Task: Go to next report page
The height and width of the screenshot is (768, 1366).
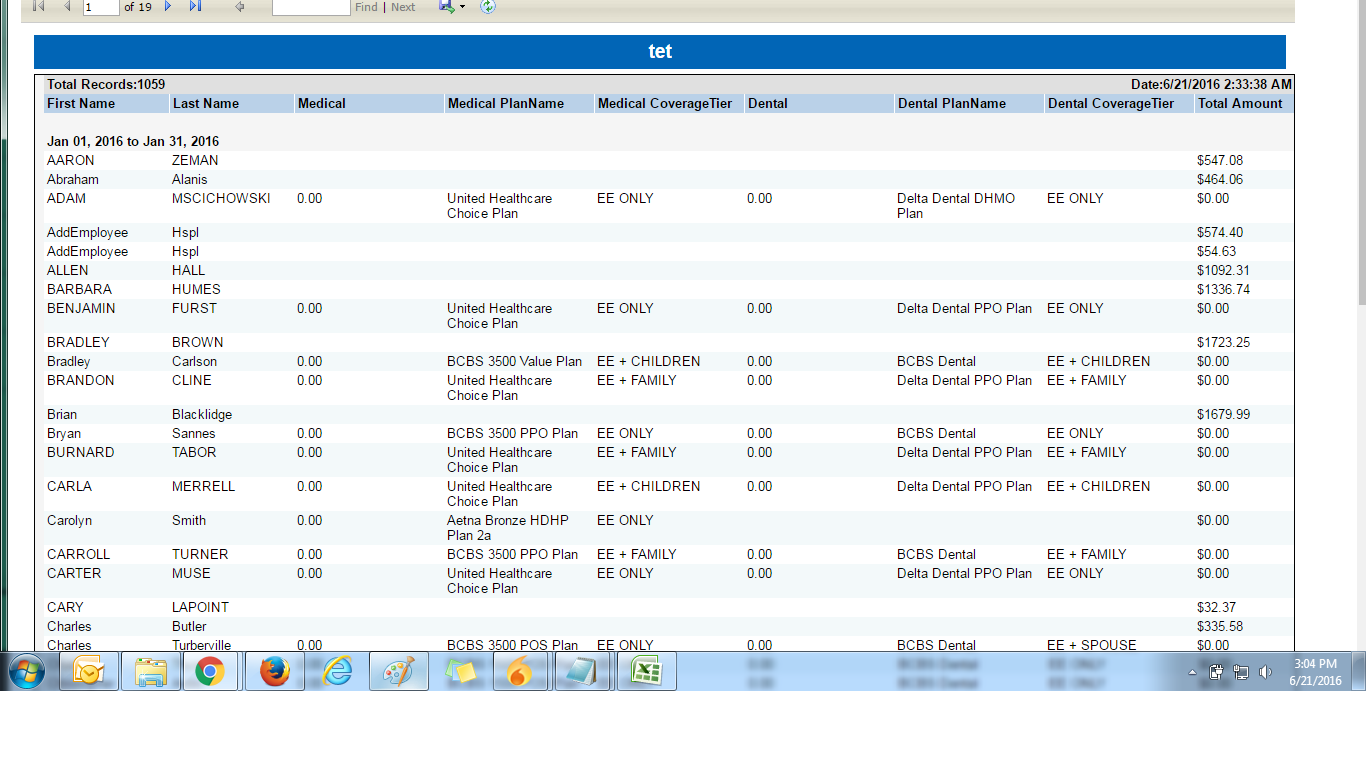Action: (x=168, y=7)
